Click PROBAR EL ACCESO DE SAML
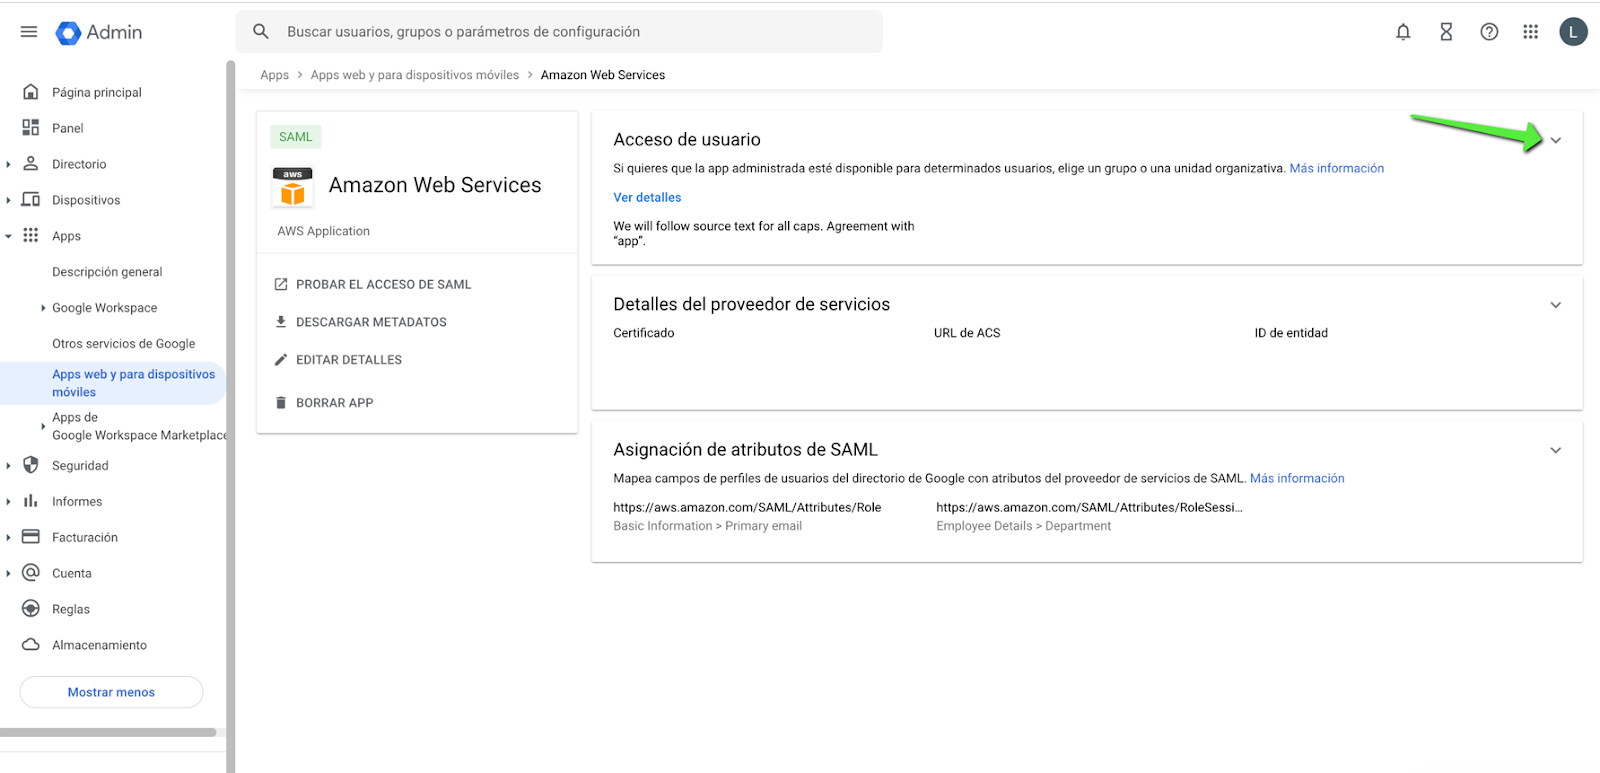 383,285
